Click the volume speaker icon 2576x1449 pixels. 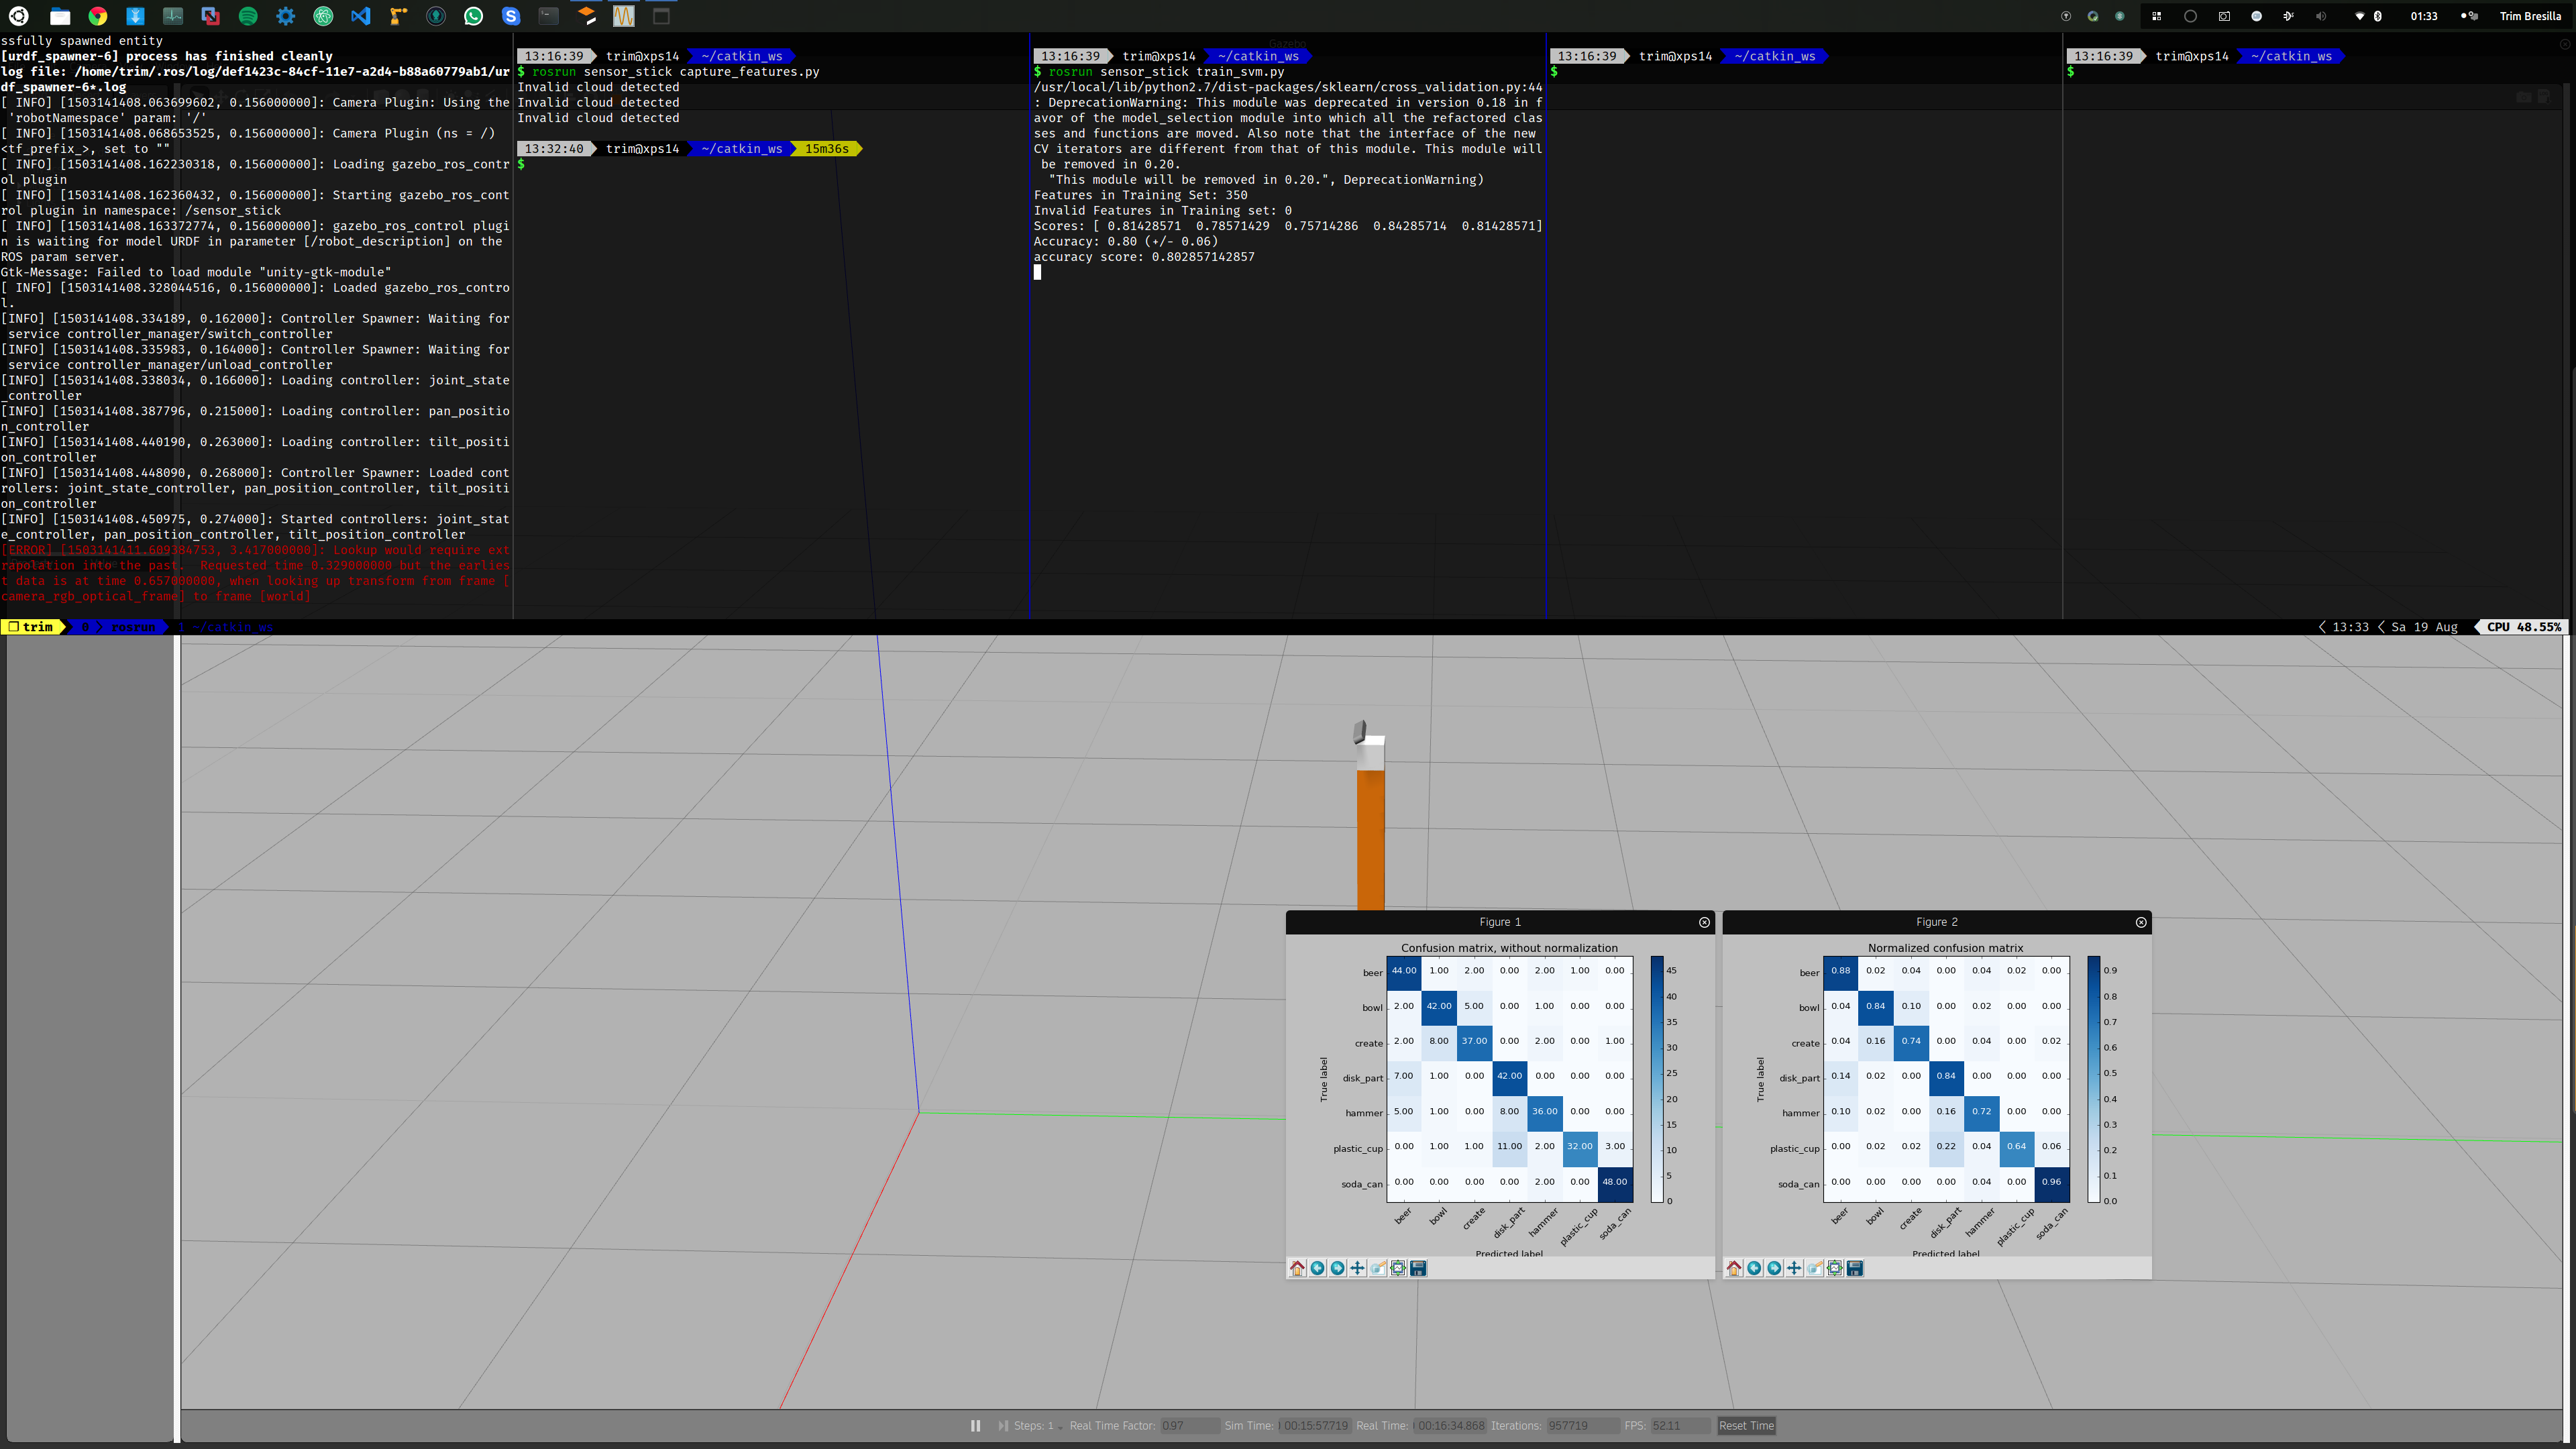pyautogui.click(x=2321, y=16)
